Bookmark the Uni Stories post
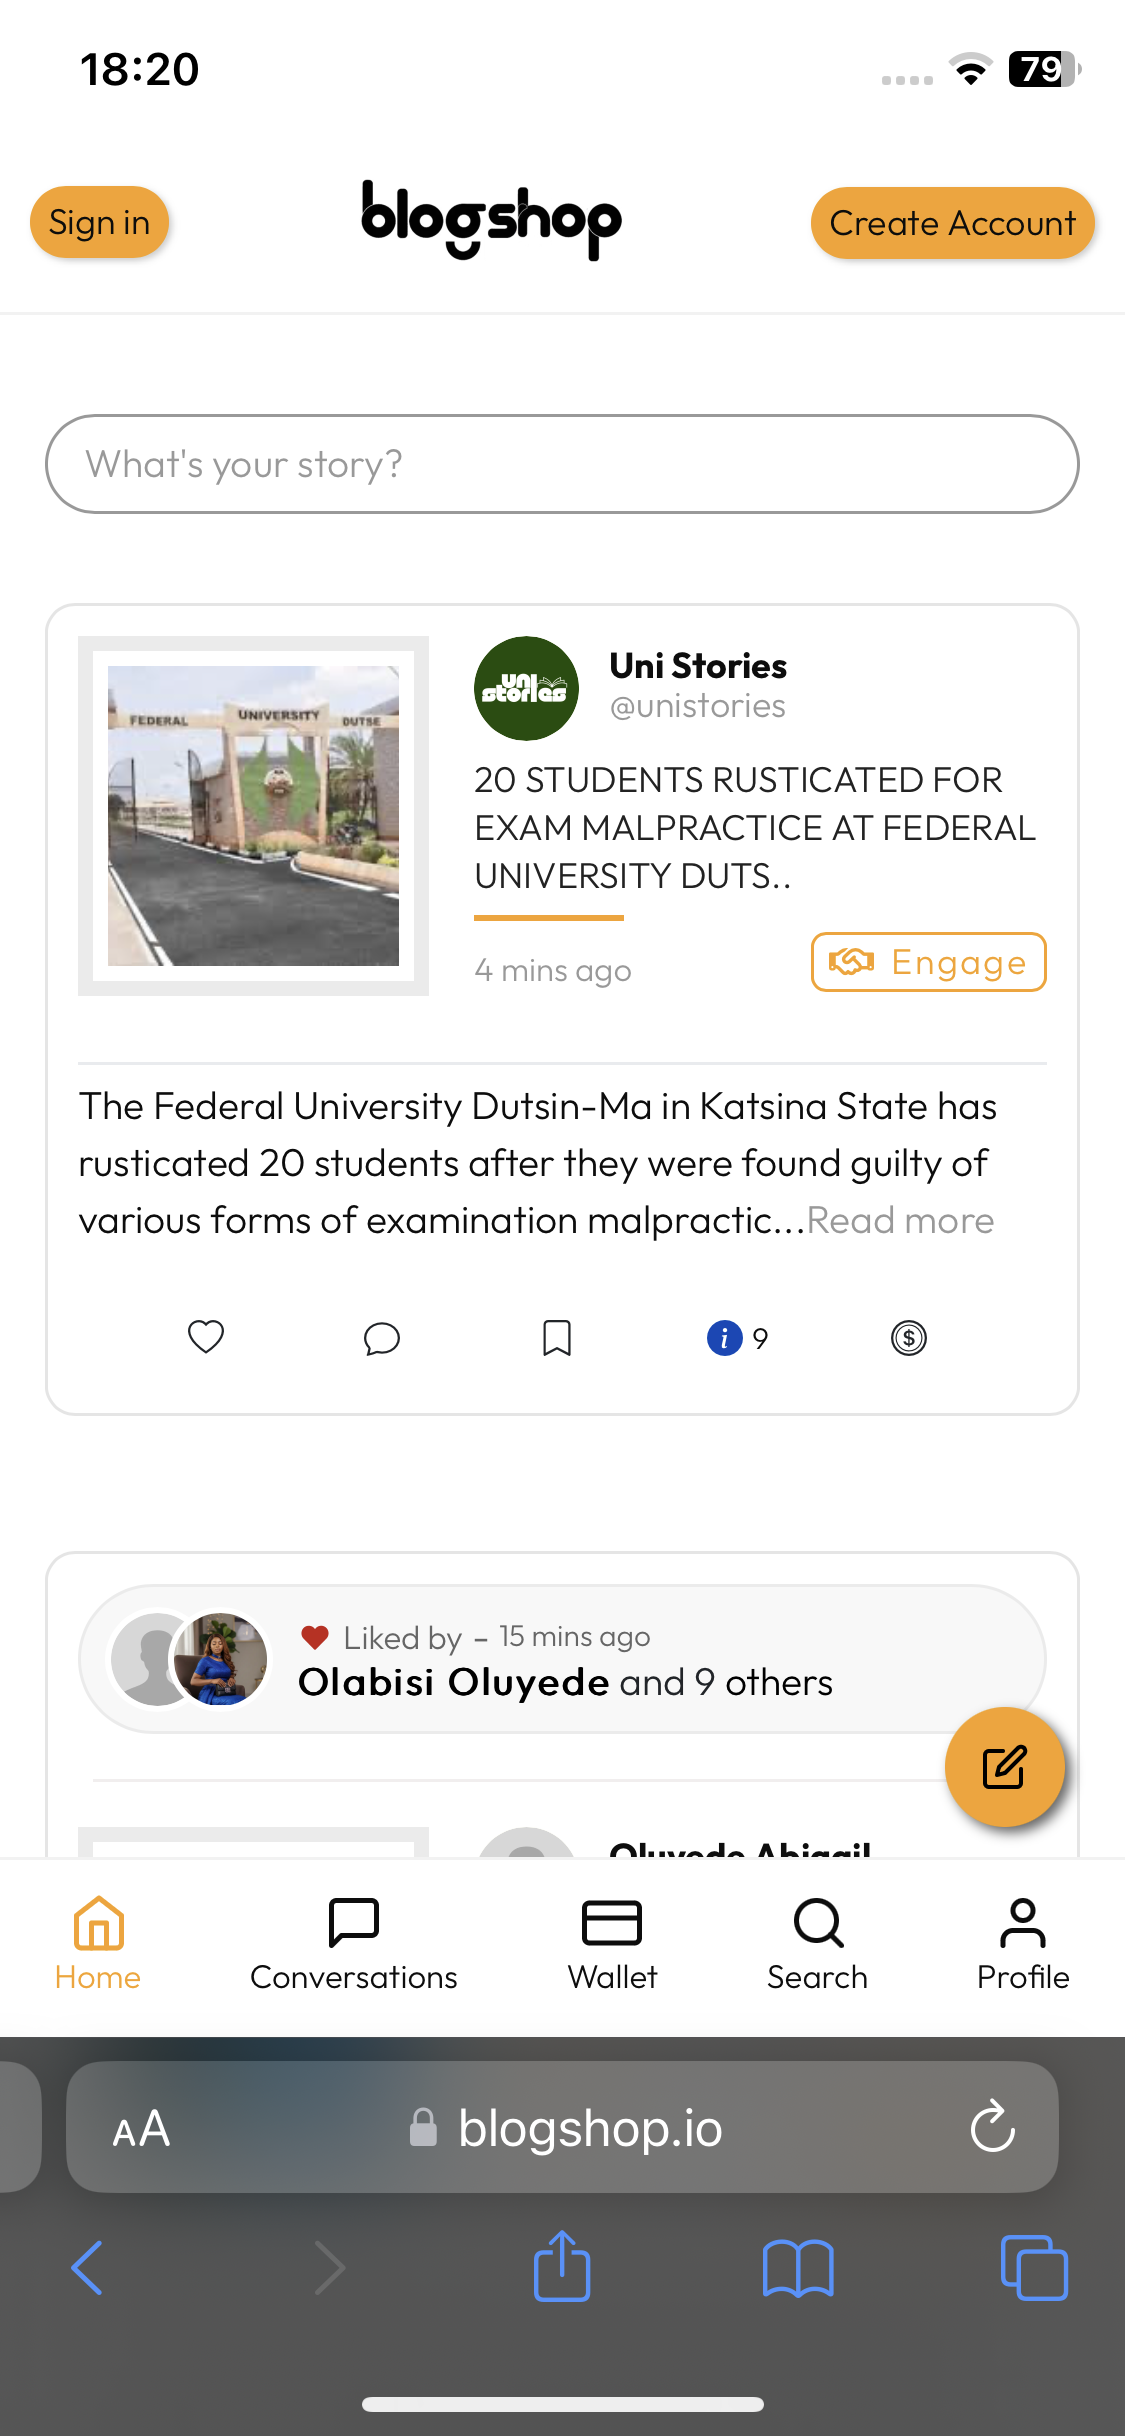The image size is (1125, 2436). pyautogui.click(x=557, y=1338)
